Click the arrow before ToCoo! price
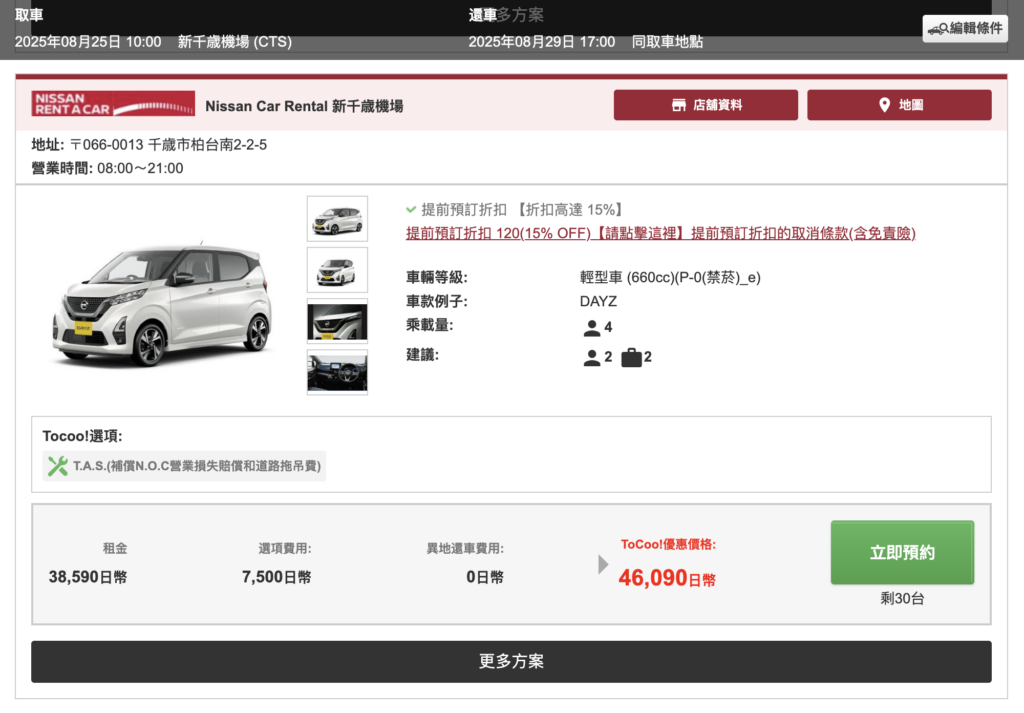Viewport: 1024px width, 713px height. [603, 564]
